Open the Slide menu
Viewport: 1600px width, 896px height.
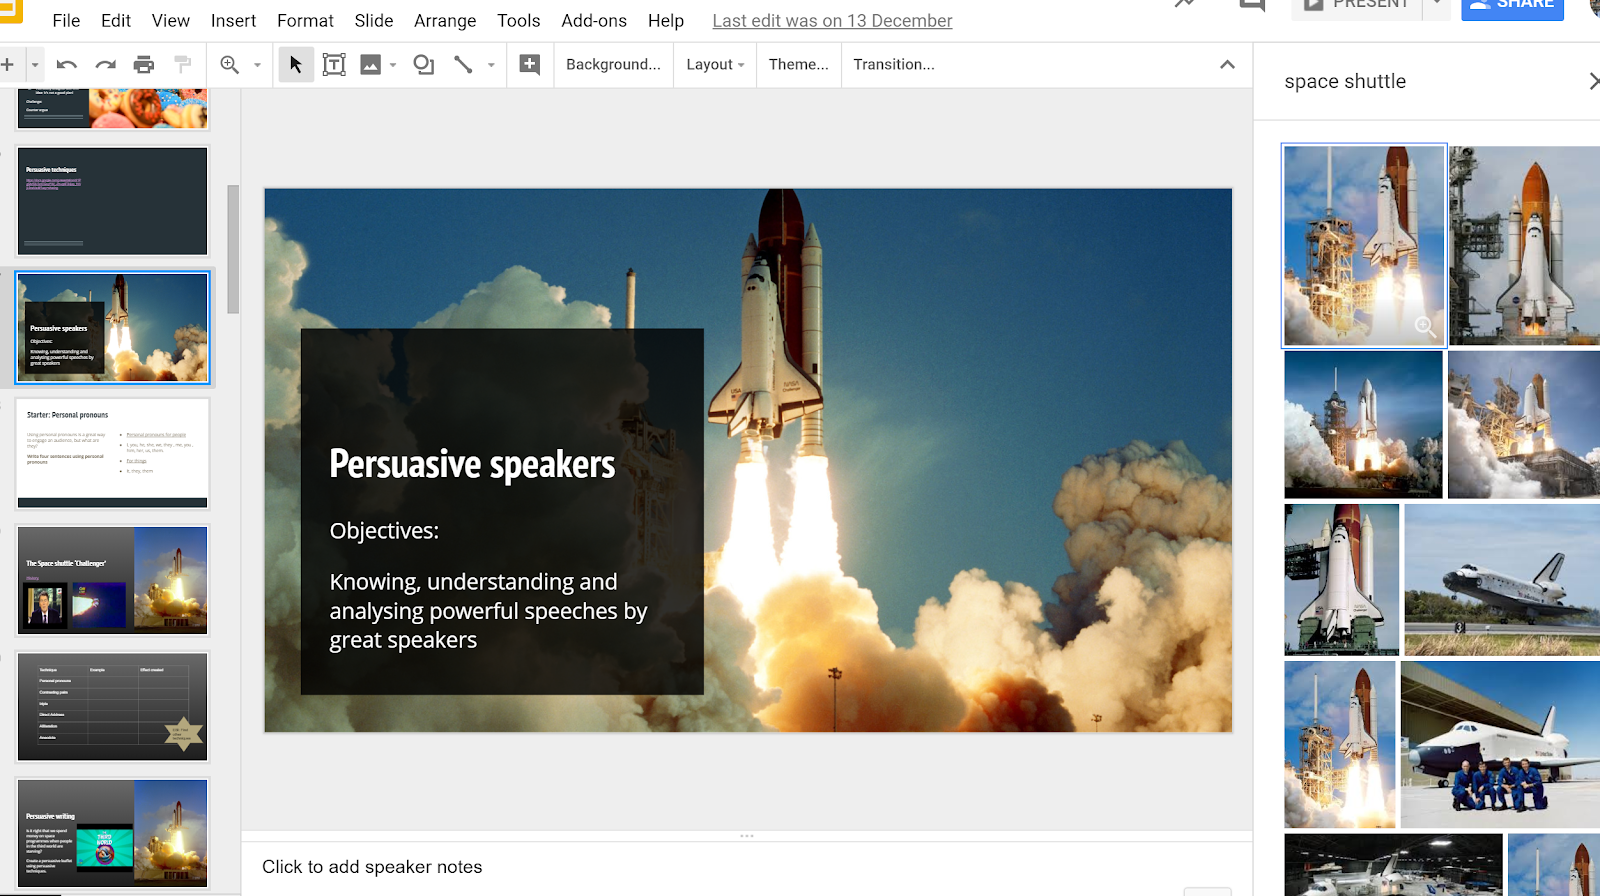[374, 20]
